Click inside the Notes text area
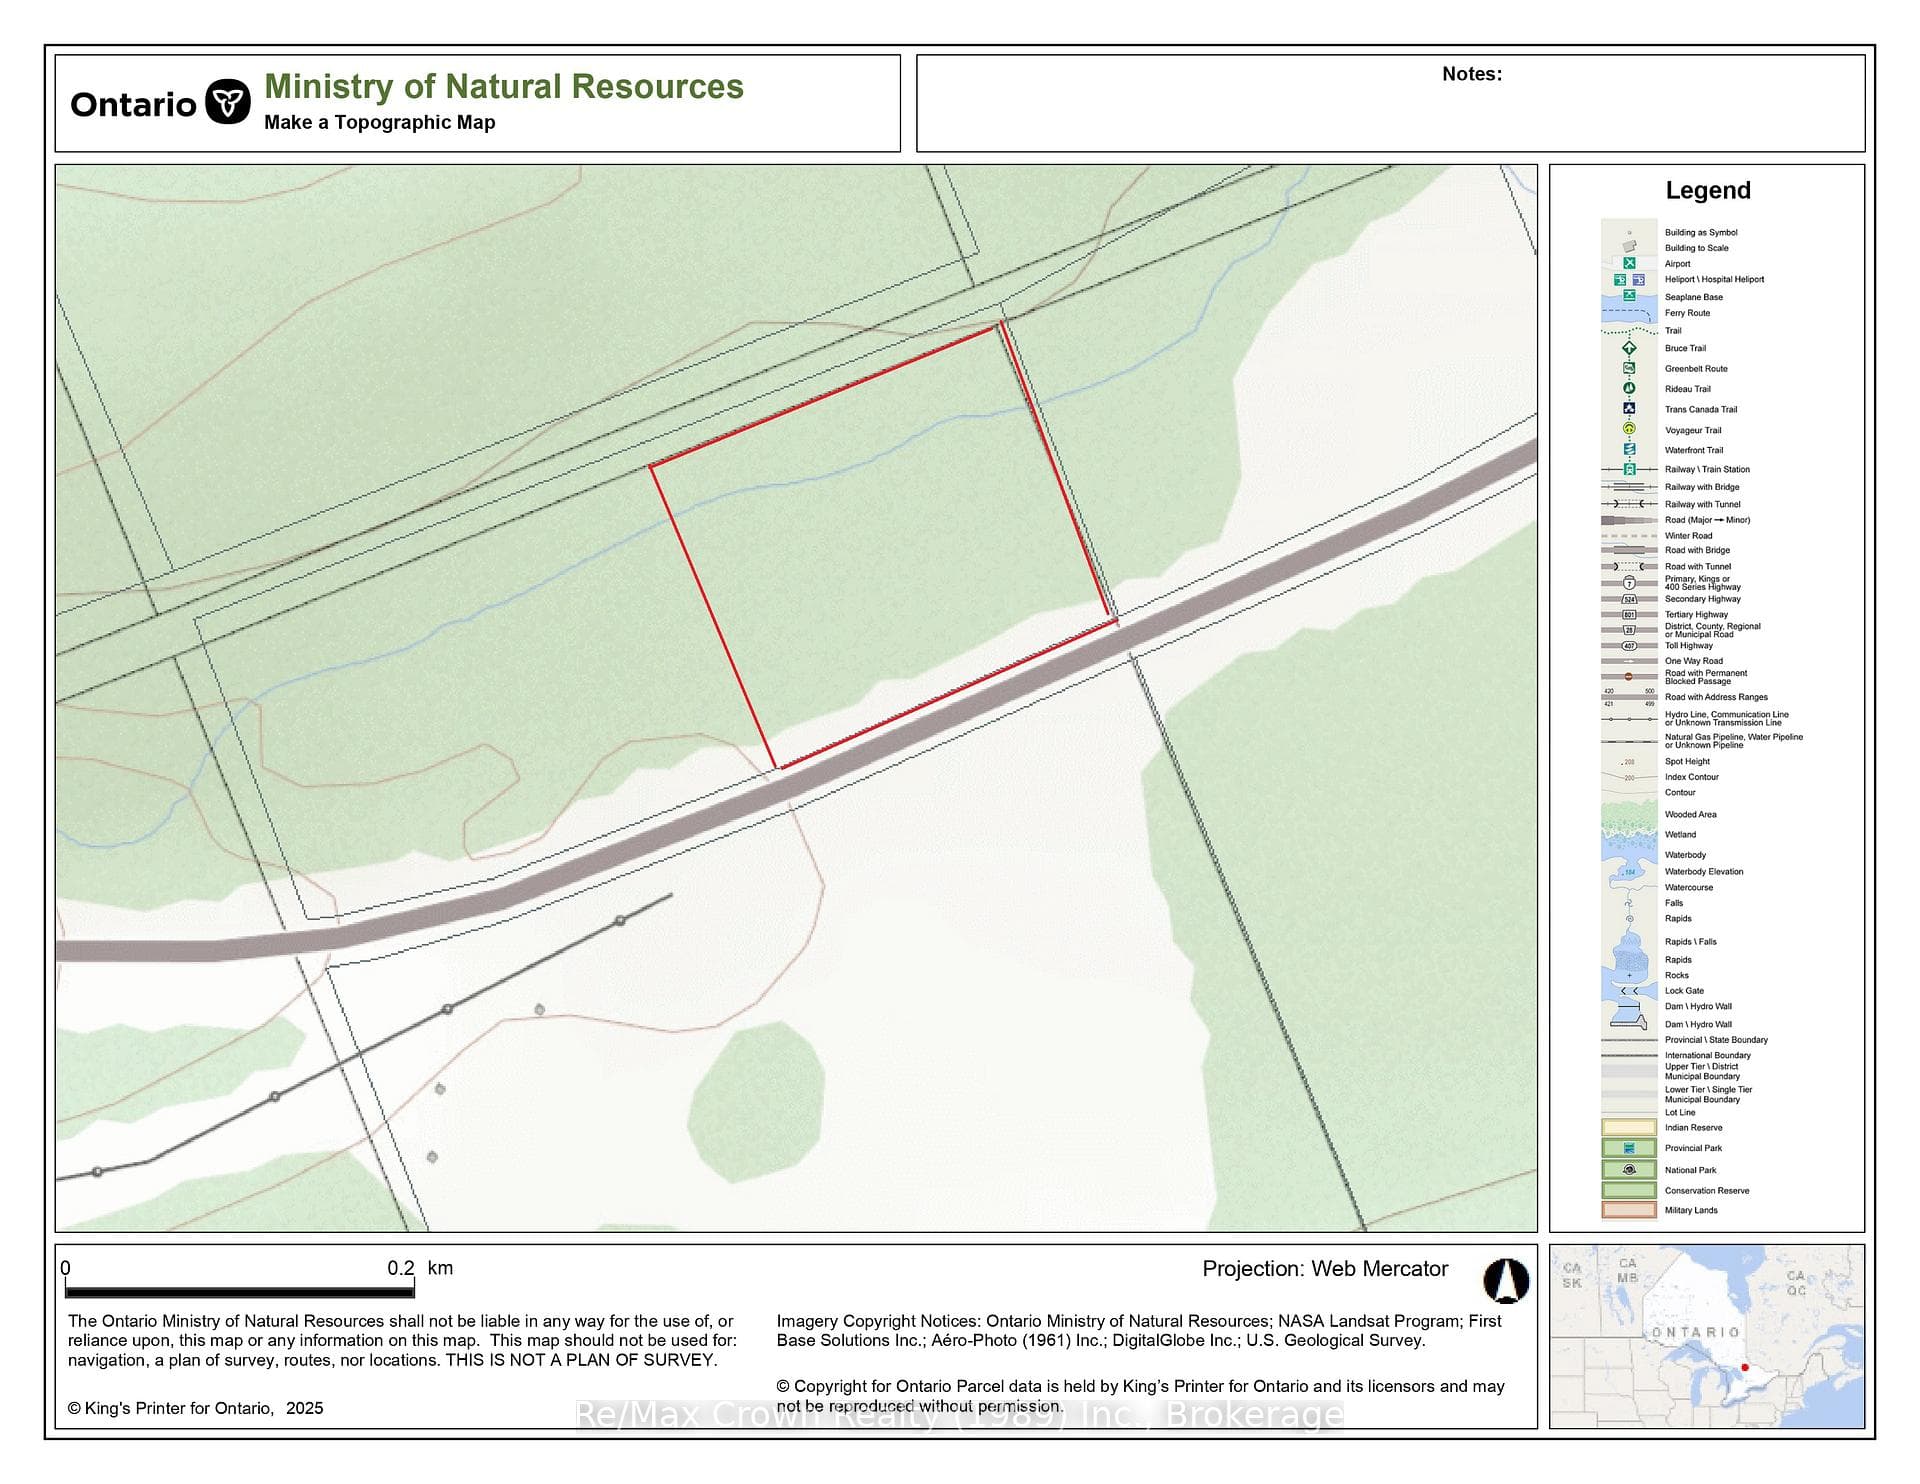The height and width of the screenshot is (1484, 1920). (1390, 112)
